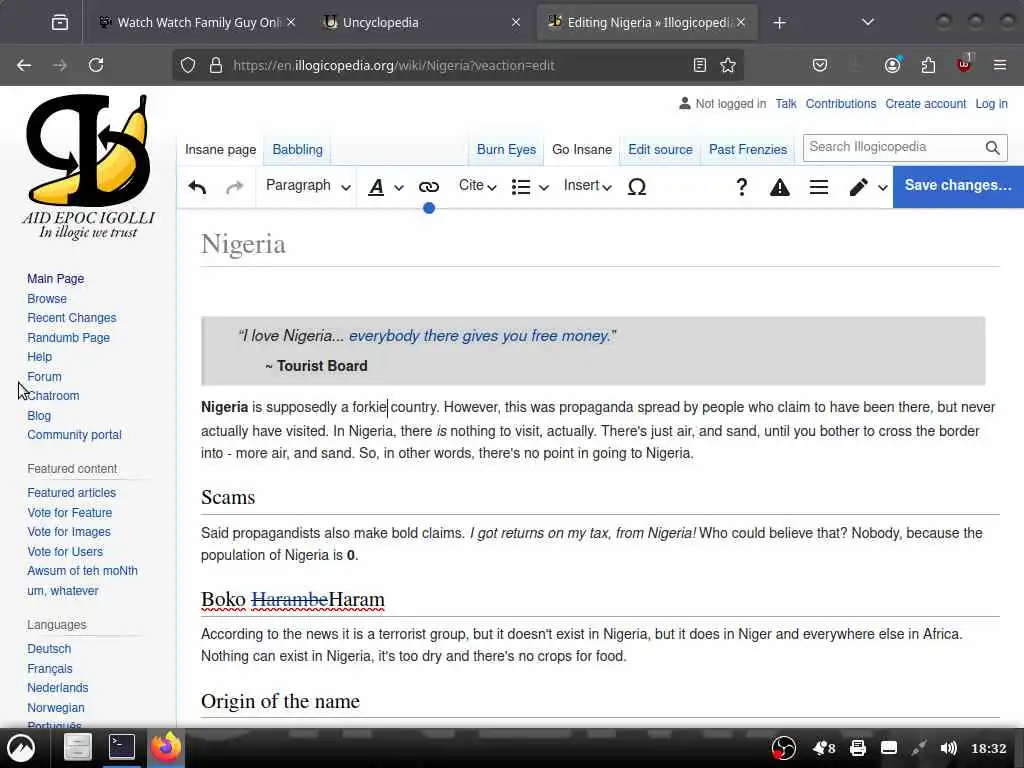Open Firefox application hamburger menu
This screenshot has height=768, width=1024.
[x=1000, y=65]
